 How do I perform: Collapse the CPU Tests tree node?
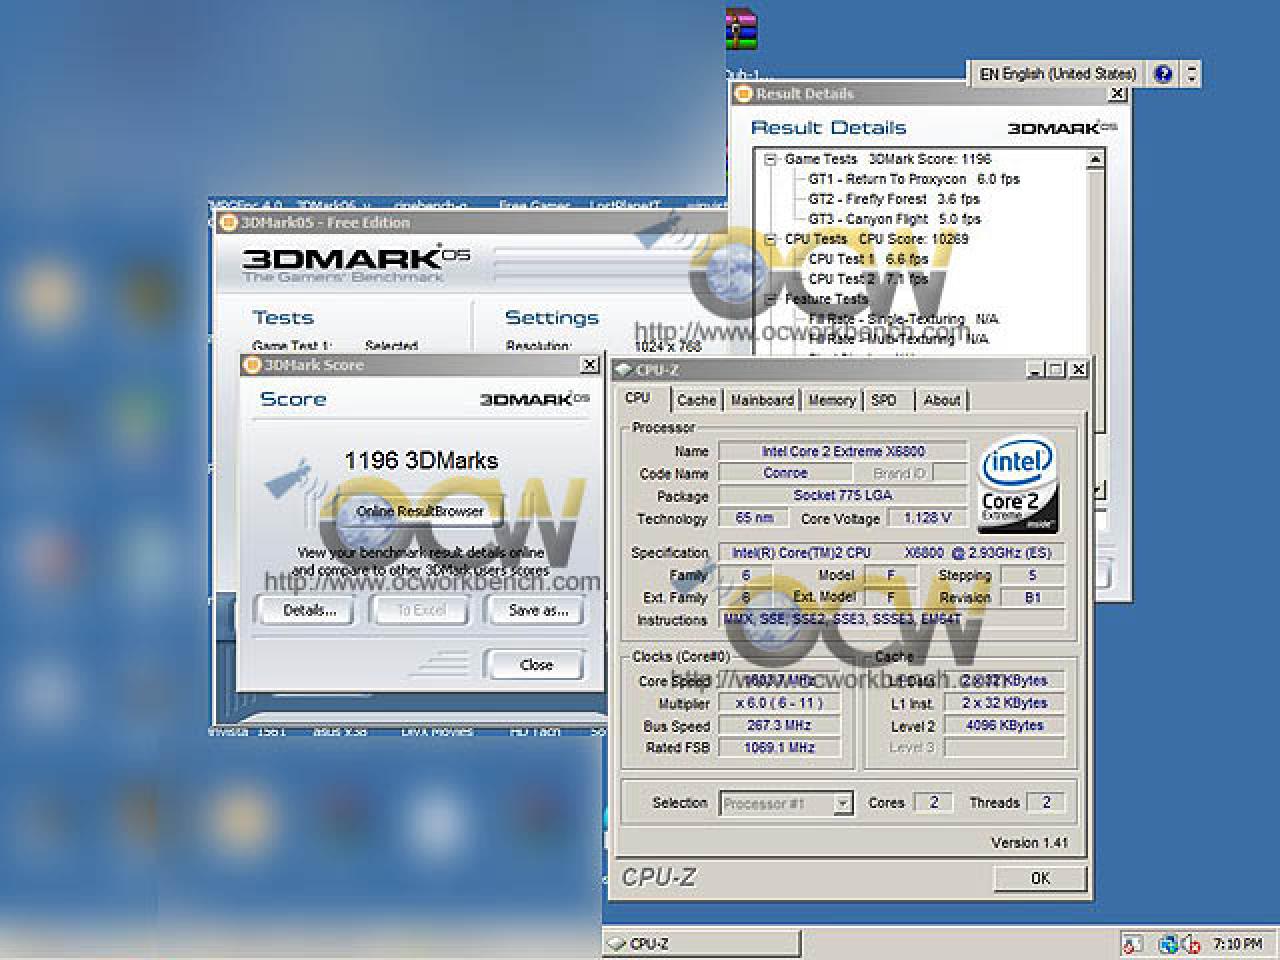tap(770, 239)
